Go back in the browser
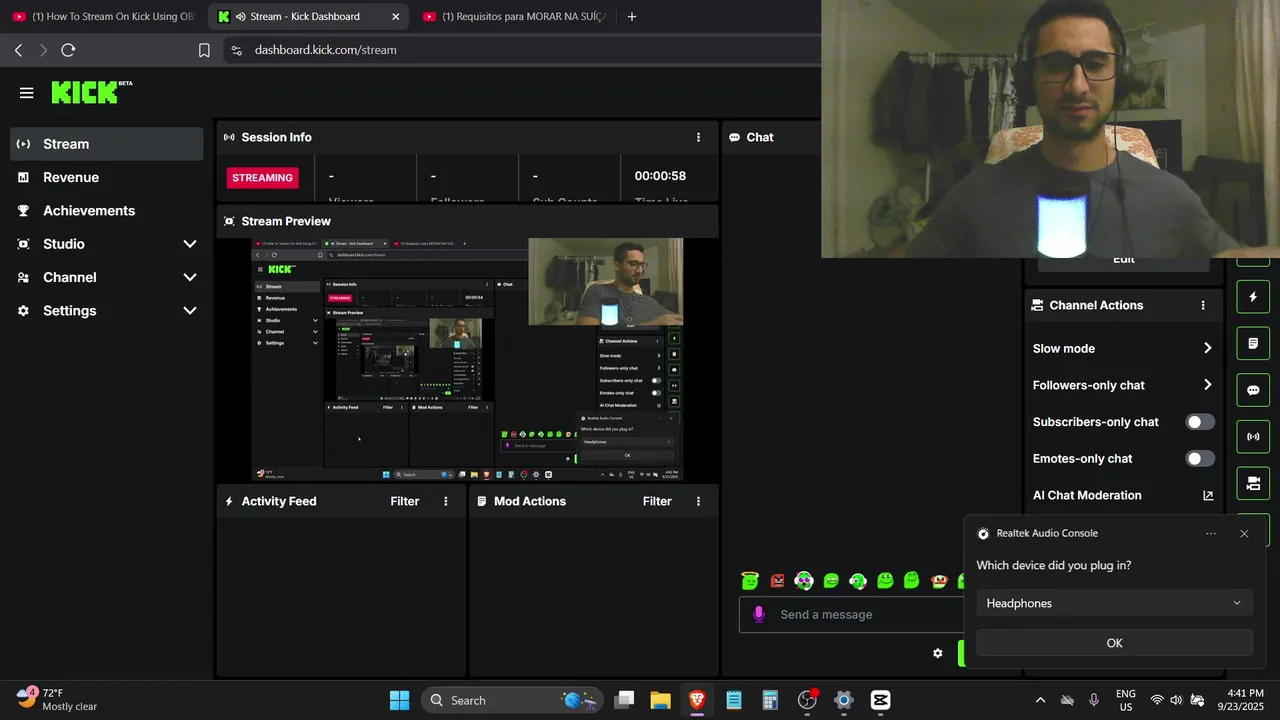Screen dimensions: 1280x720 [18, 50]
